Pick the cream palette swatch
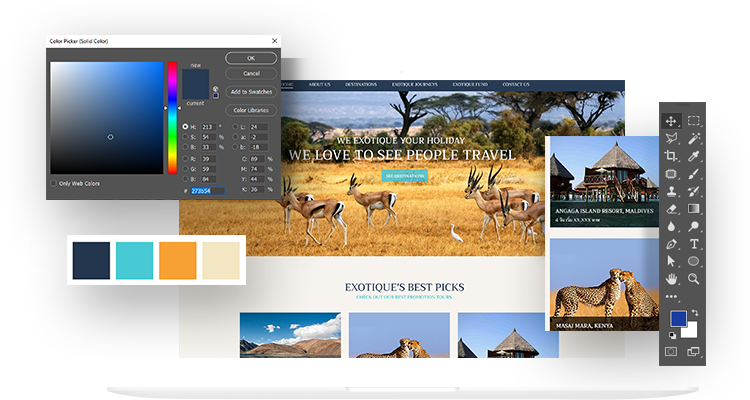The image size is (750, 400). tap(221, 260)
